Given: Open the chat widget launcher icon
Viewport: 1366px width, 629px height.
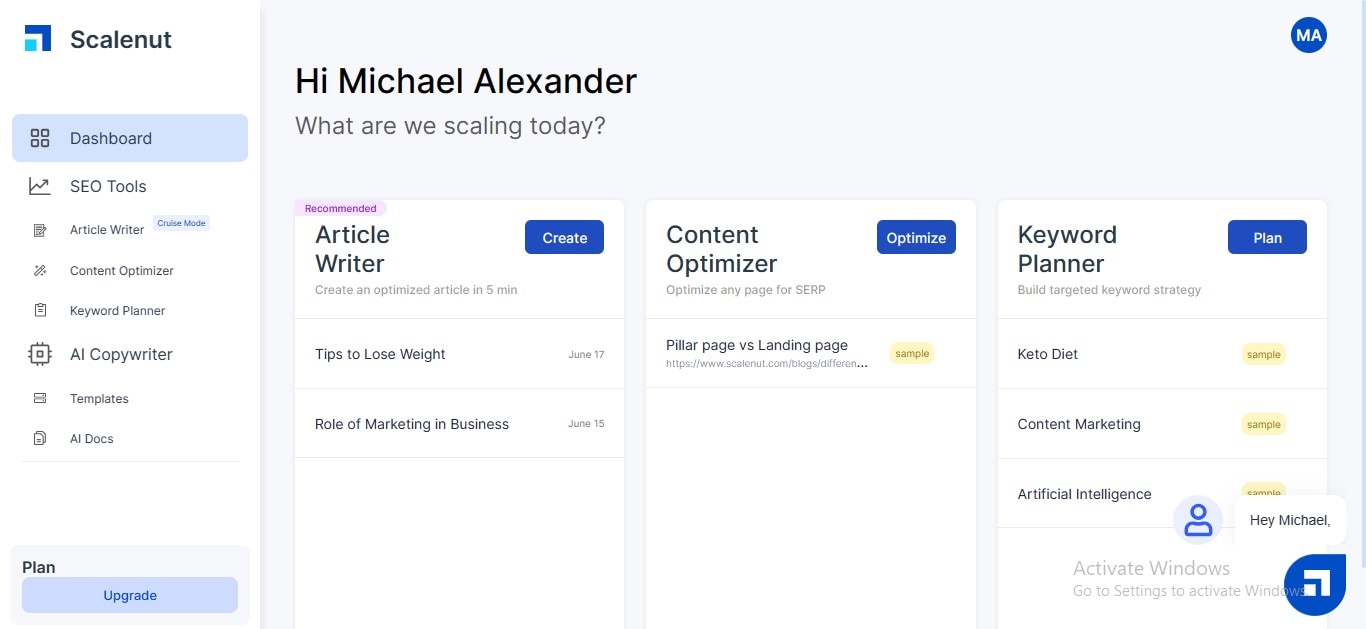Looking at the screenshot, I should (1314, 585).
